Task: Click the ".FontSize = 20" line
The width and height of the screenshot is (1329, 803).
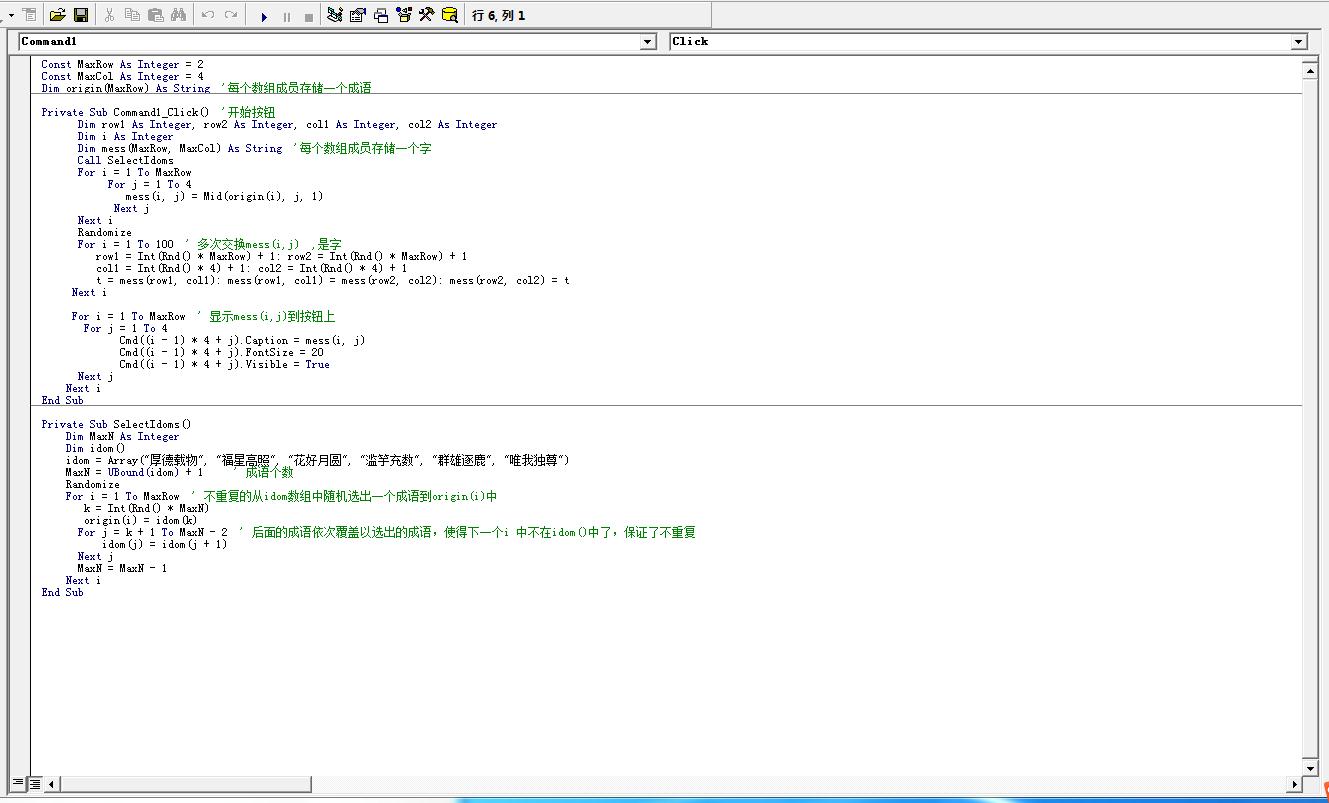Action: pyautogui.click(x=221, y=352)
